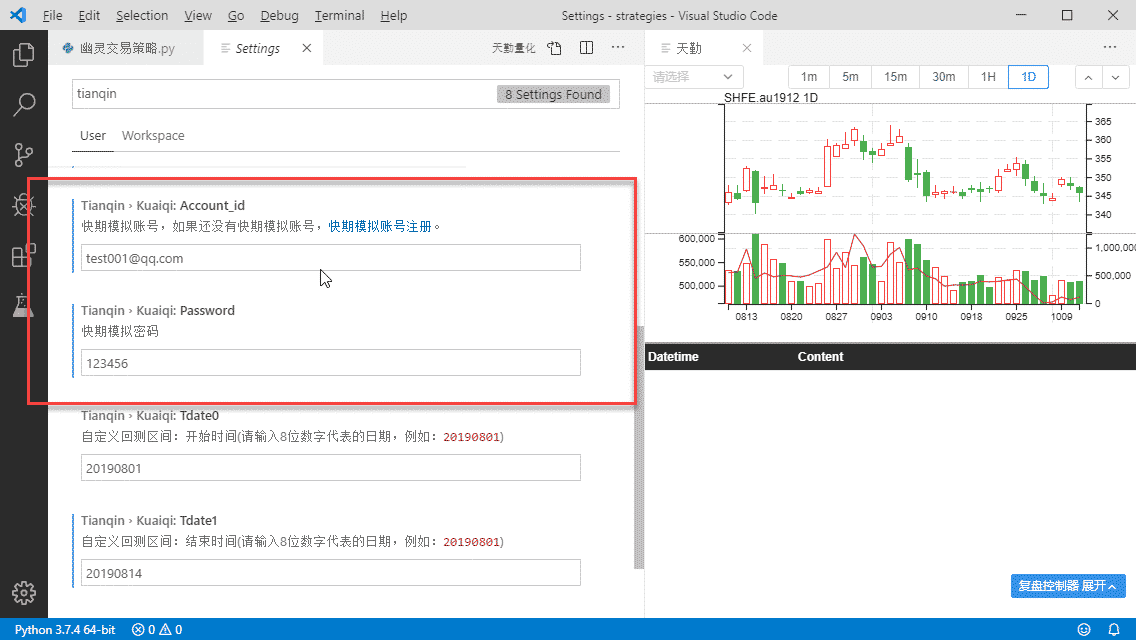
Task: Click the Tdate1 input field
Action: point(330,573)
